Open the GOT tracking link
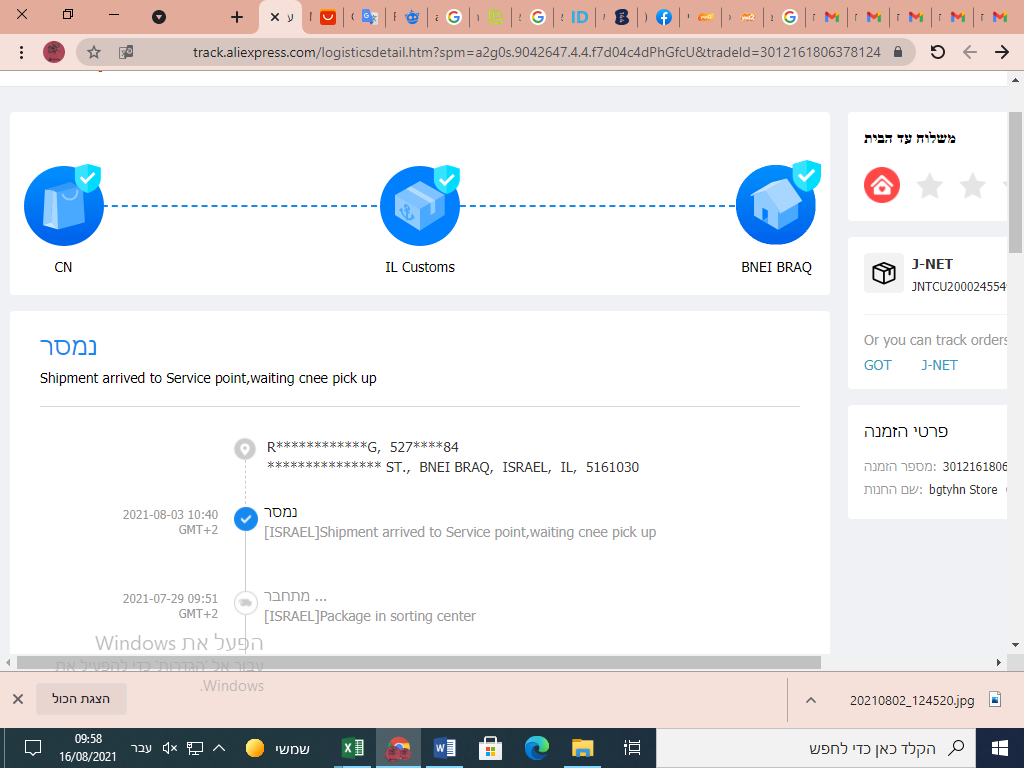Screen dimensions: 1024x768 pyautogui.click(x=877, y=365)
